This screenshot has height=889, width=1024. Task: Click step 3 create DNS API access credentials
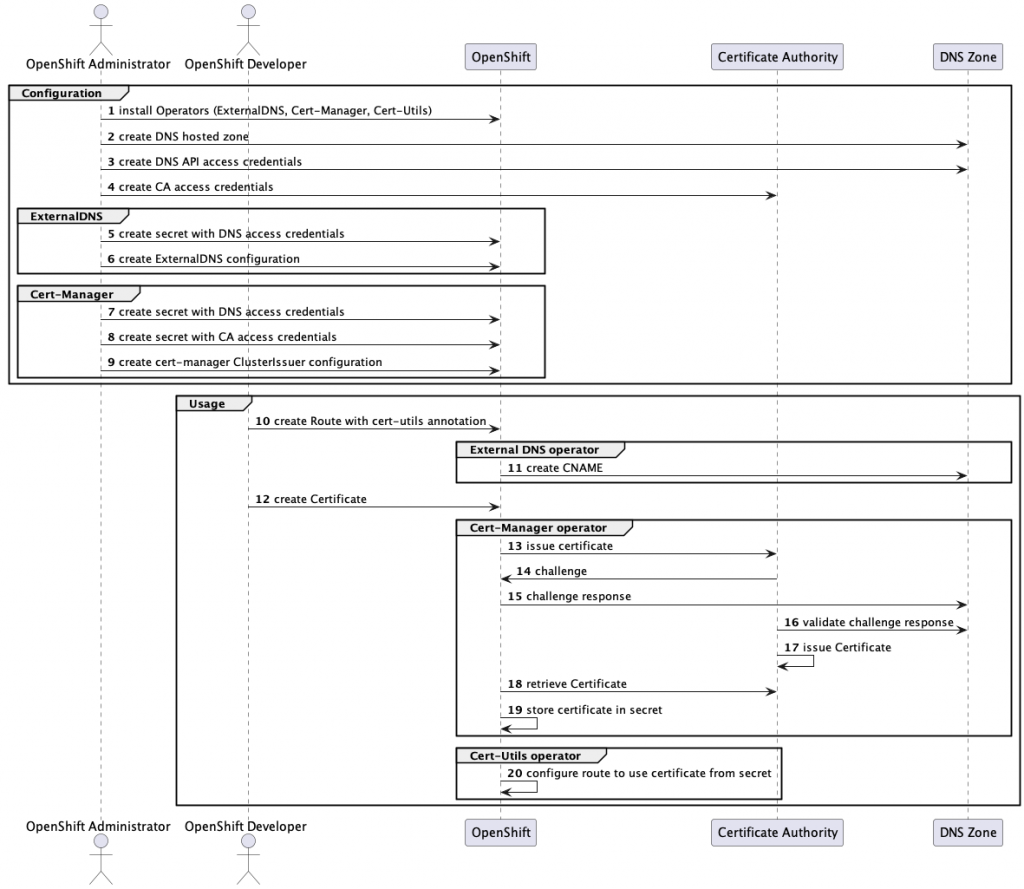point(204,162)
